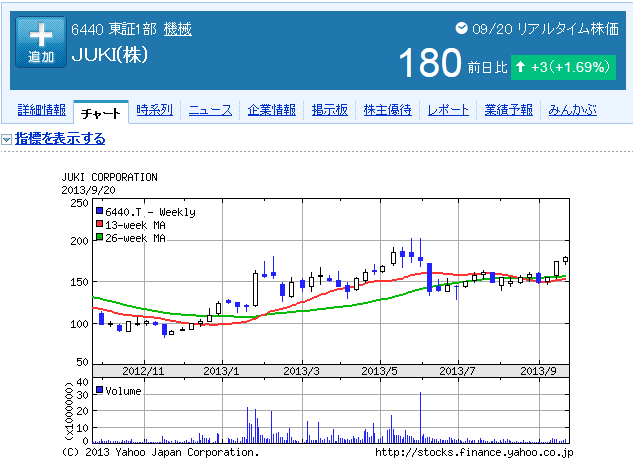Click the blue Volume legend swatch
The width and height of the screenshot is (633, 462).
99,390
